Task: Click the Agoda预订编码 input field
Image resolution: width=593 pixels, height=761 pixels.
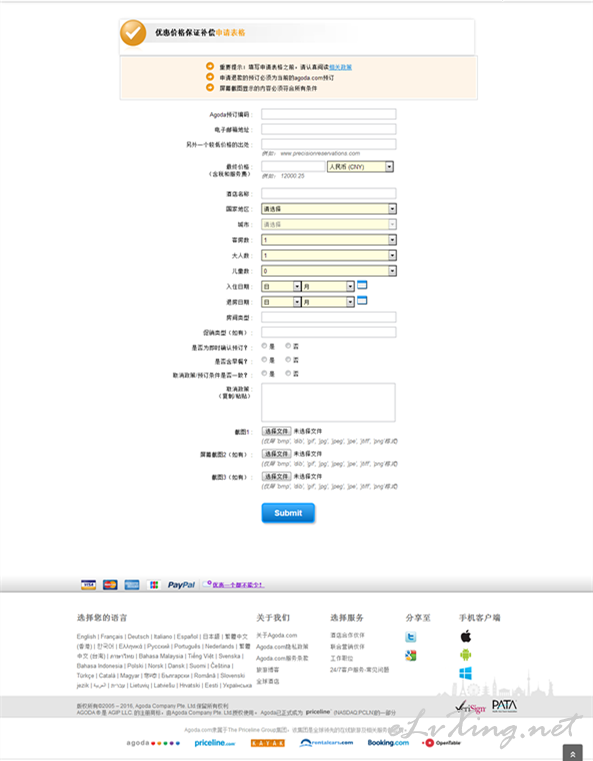Action: 329,114
